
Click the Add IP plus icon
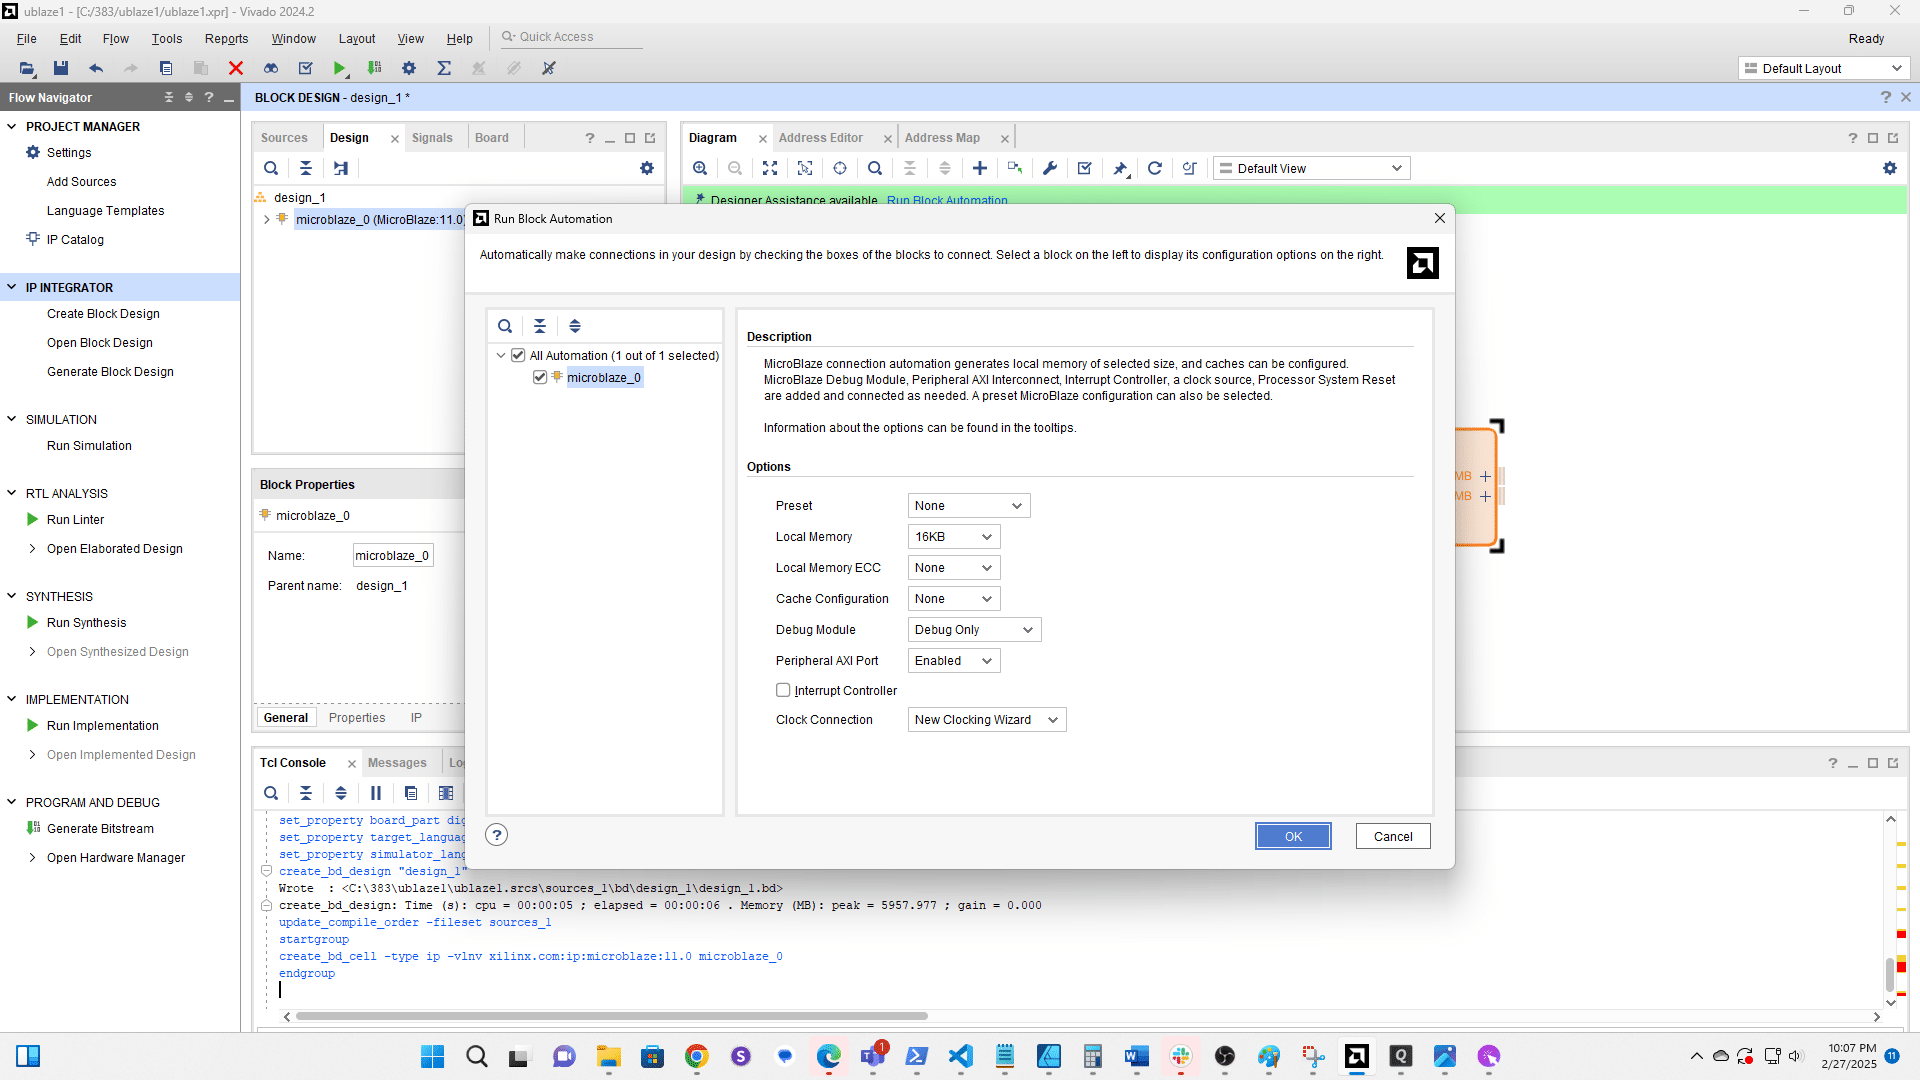tap(980, 168)
